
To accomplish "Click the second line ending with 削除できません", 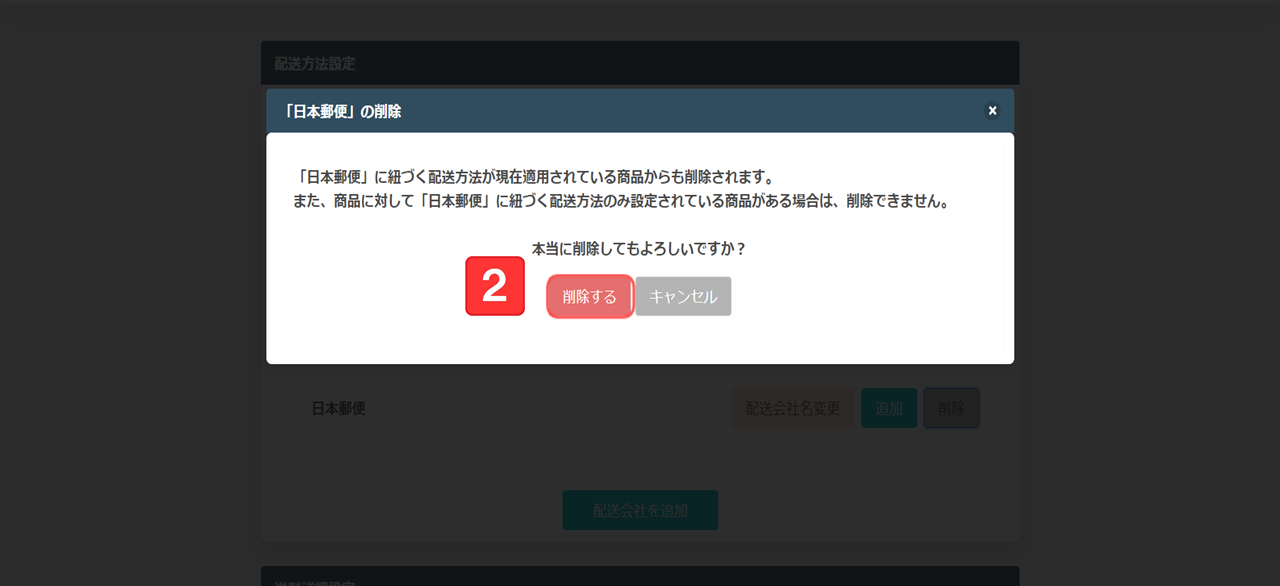I will pos(621,201).
